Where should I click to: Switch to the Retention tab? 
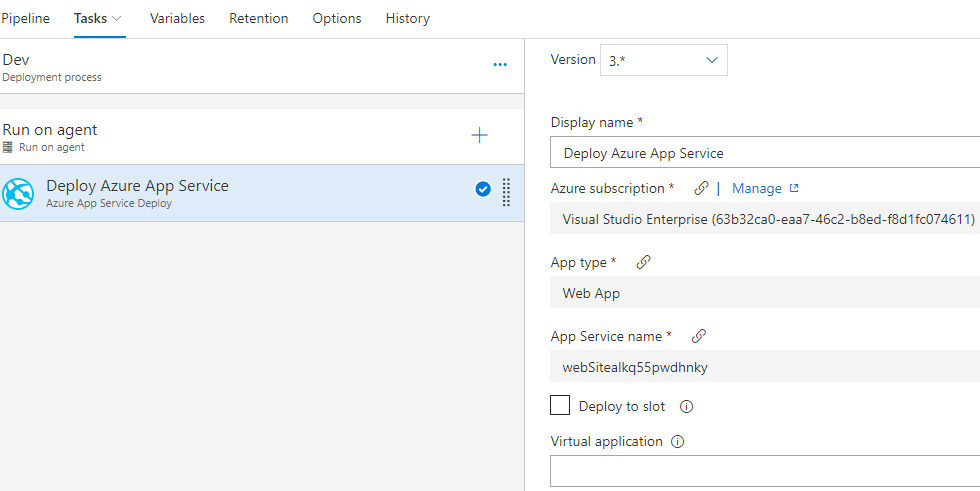click(258, 19)
